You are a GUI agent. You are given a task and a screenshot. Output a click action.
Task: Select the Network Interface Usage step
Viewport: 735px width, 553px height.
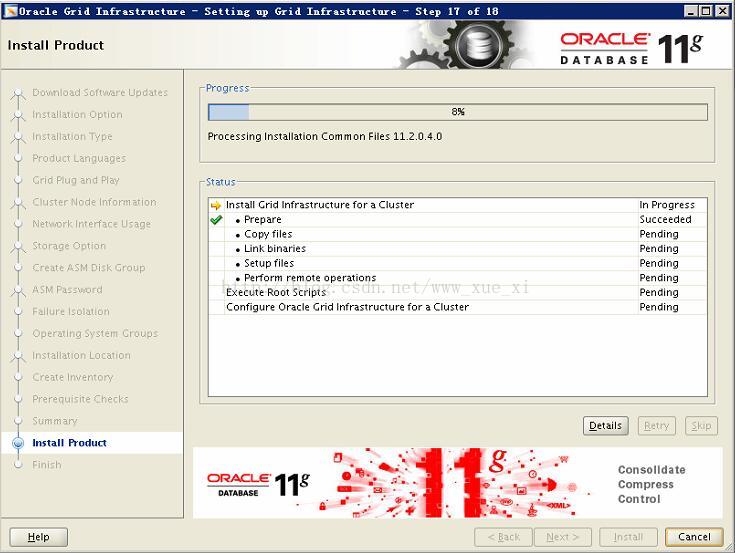coord(91,224)
